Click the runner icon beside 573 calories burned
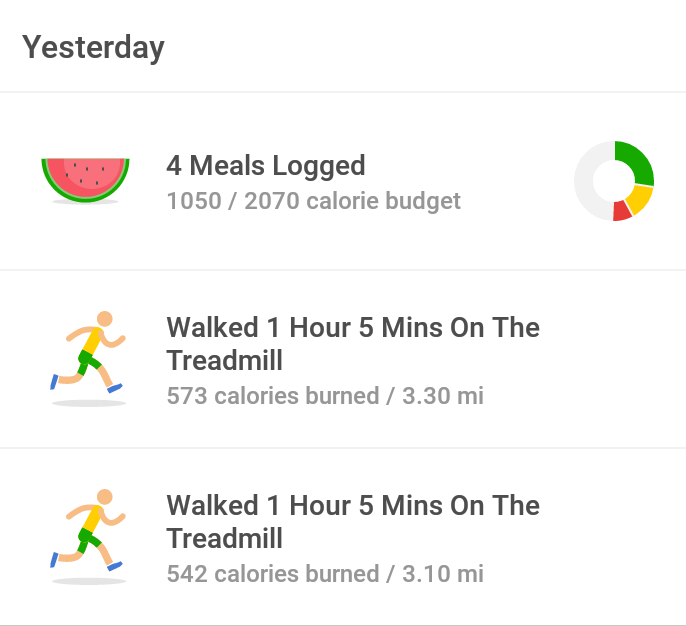 click(x=88, y=357)
